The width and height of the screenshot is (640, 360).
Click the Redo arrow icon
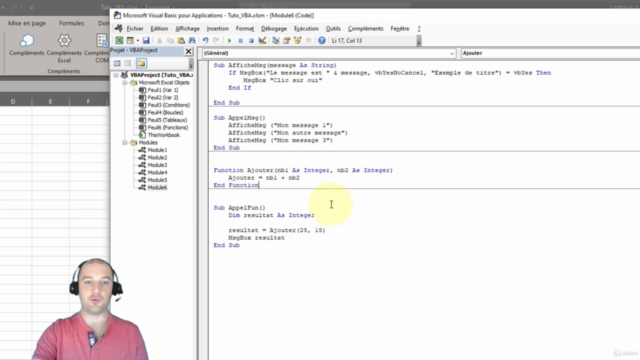[216, 40]
